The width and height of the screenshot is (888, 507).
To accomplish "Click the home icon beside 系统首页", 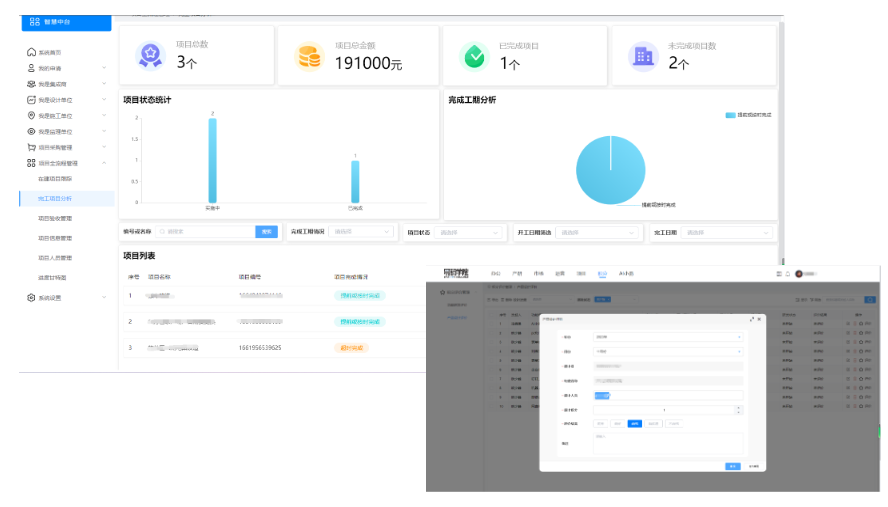I will pos(31,52).
